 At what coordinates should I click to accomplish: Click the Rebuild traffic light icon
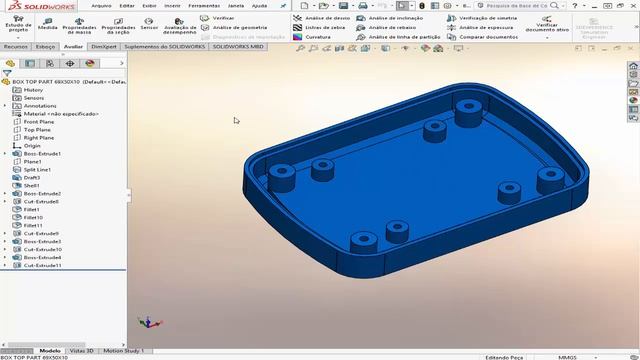coord(422,6)
